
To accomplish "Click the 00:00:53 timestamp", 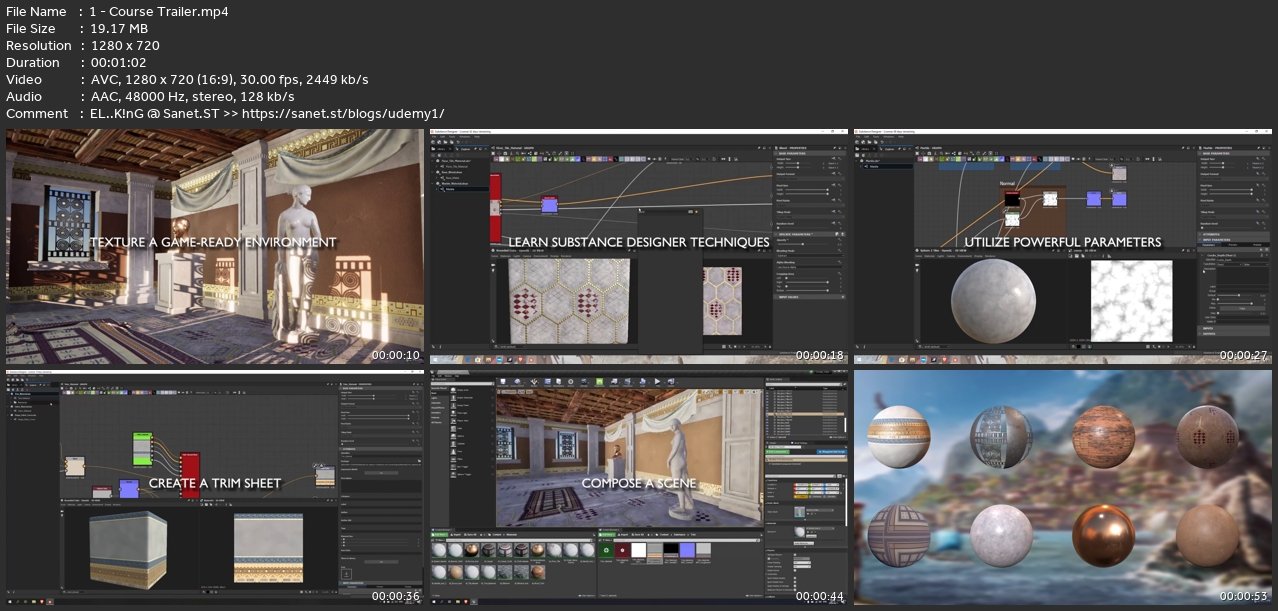I will coord(1244,596).
